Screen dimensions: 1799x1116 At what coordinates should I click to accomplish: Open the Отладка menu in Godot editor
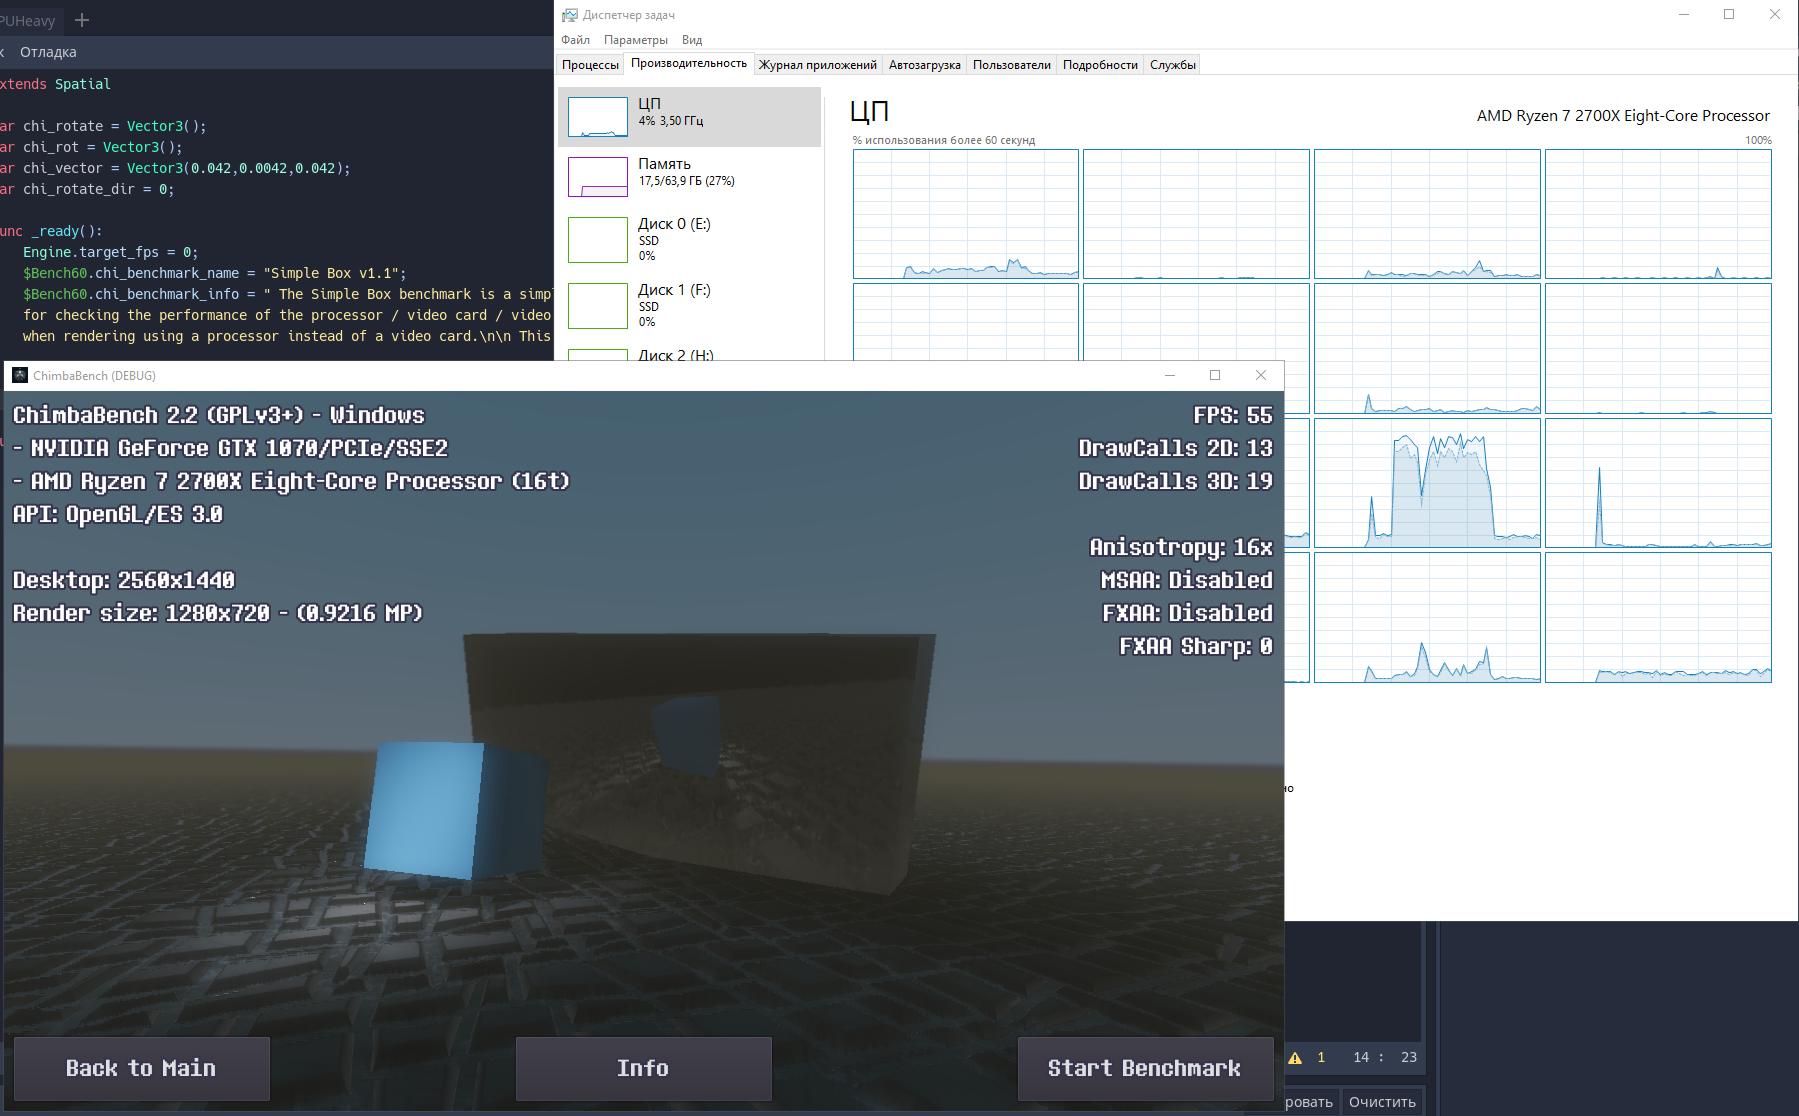[48, 52]
